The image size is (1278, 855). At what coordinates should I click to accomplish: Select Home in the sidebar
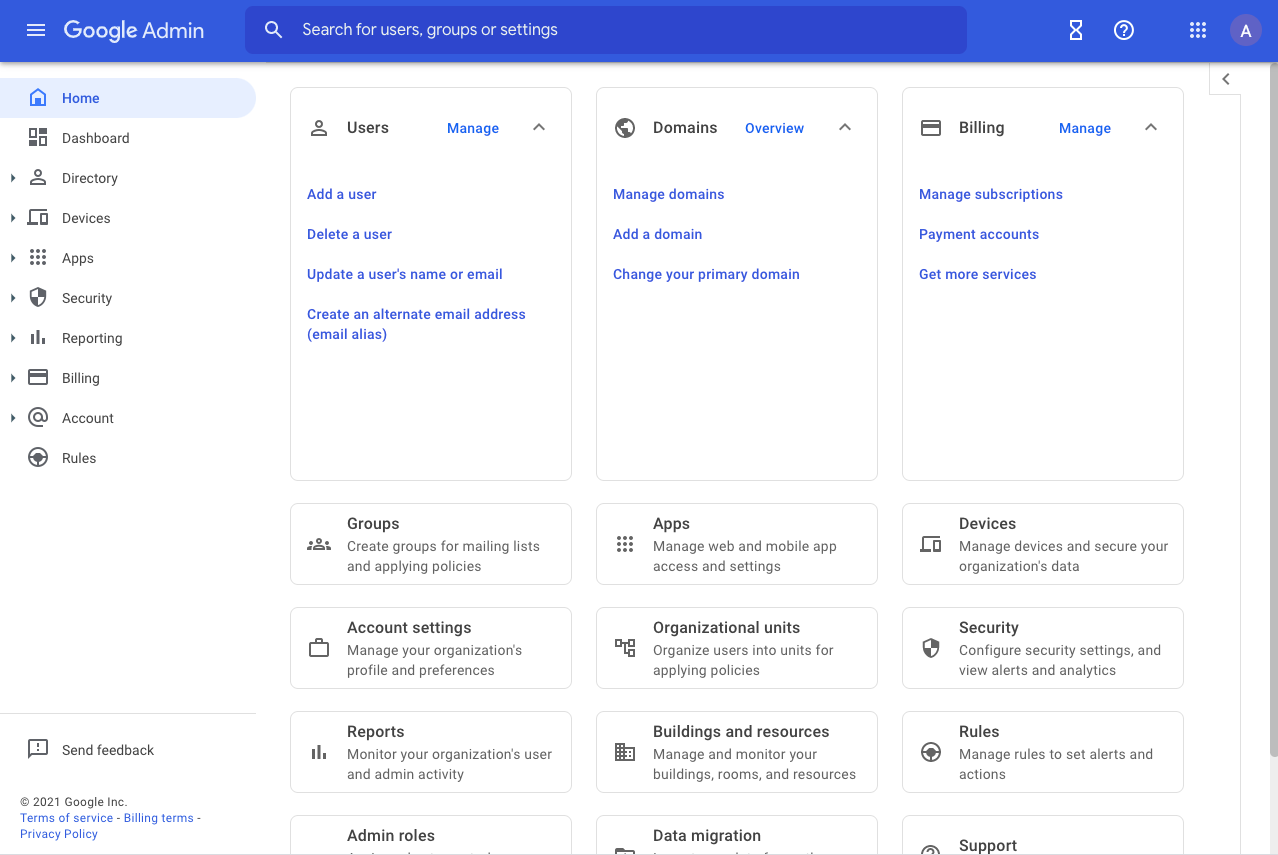point(128,98)
